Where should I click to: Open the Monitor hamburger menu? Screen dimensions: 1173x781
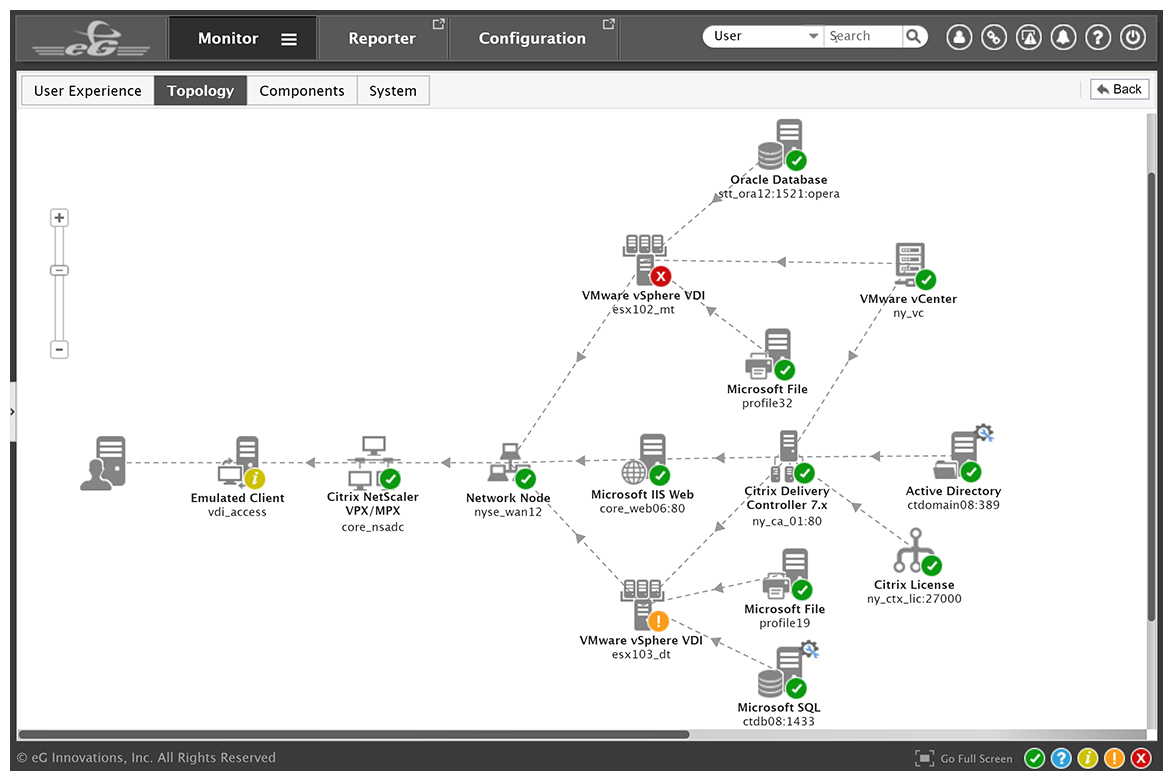pyautogui.click(x=289, y=39)
